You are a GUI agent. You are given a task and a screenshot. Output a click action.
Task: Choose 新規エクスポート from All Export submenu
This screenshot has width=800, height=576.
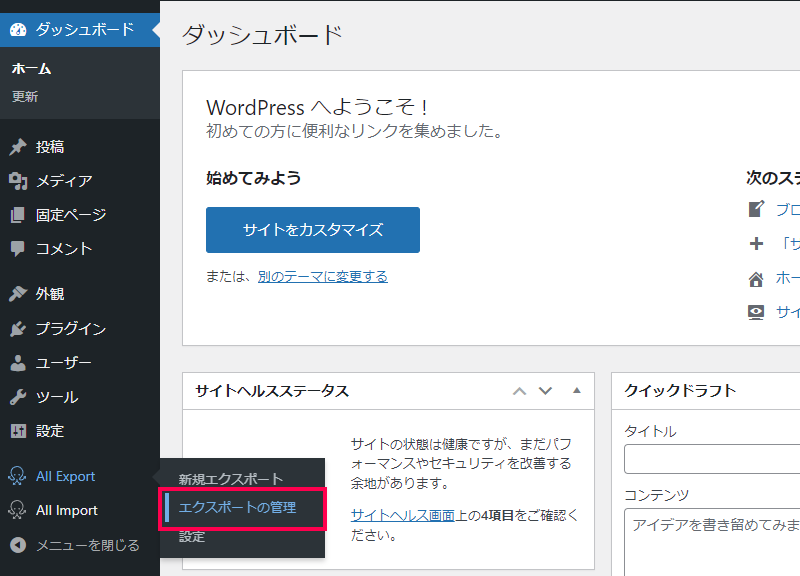[x=230, y=479]
